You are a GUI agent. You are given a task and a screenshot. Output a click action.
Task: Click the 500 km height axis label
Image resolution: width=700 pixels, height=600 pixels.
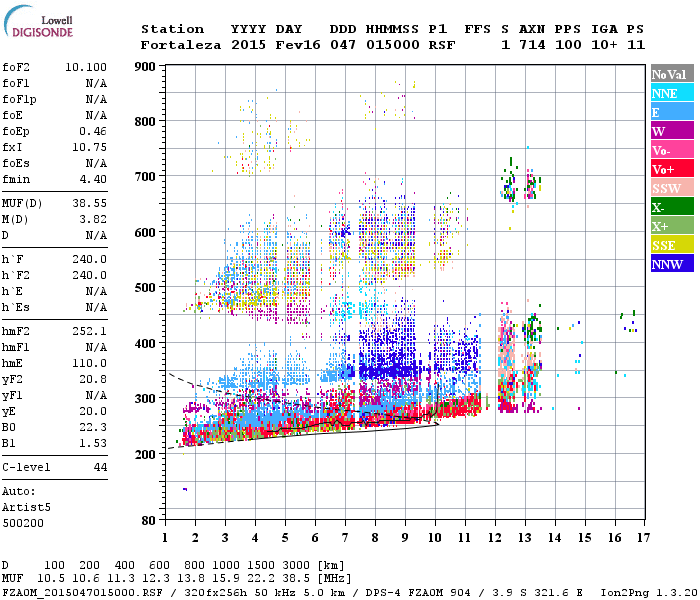pyautogui.click(x=145, y=288)
